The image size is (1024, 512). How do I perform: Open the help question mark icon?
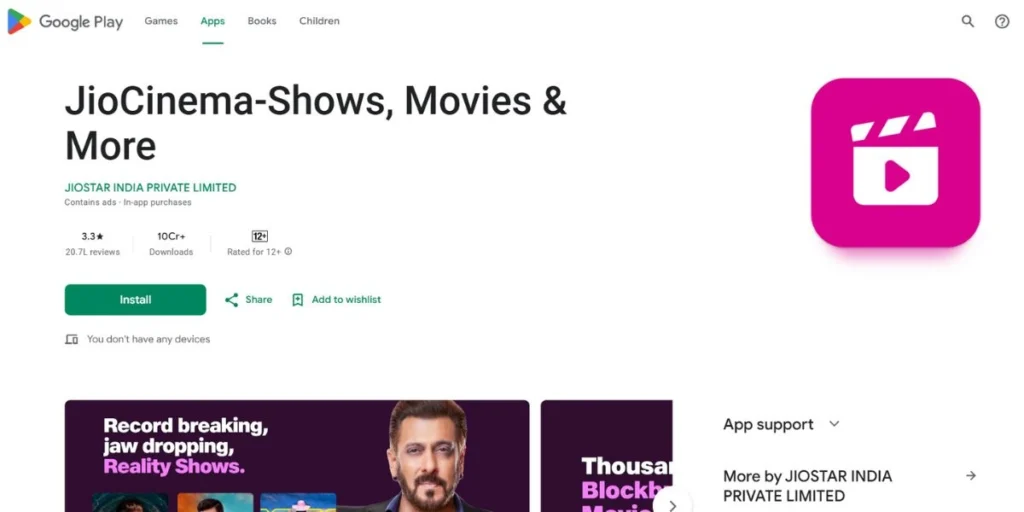click(1002, 22)
